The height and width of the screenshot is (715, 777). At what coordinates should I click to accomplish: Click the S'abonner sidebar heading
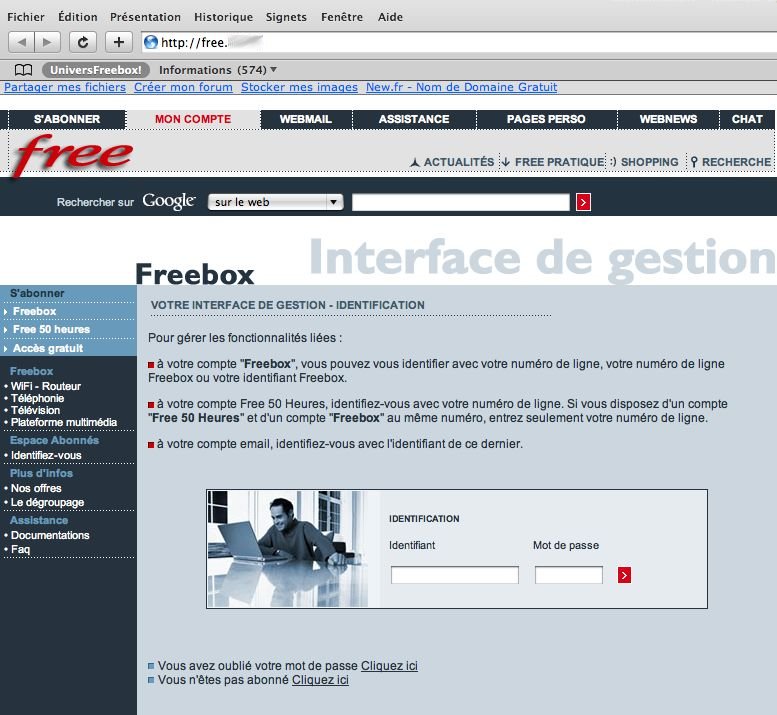tap(37, 293)
